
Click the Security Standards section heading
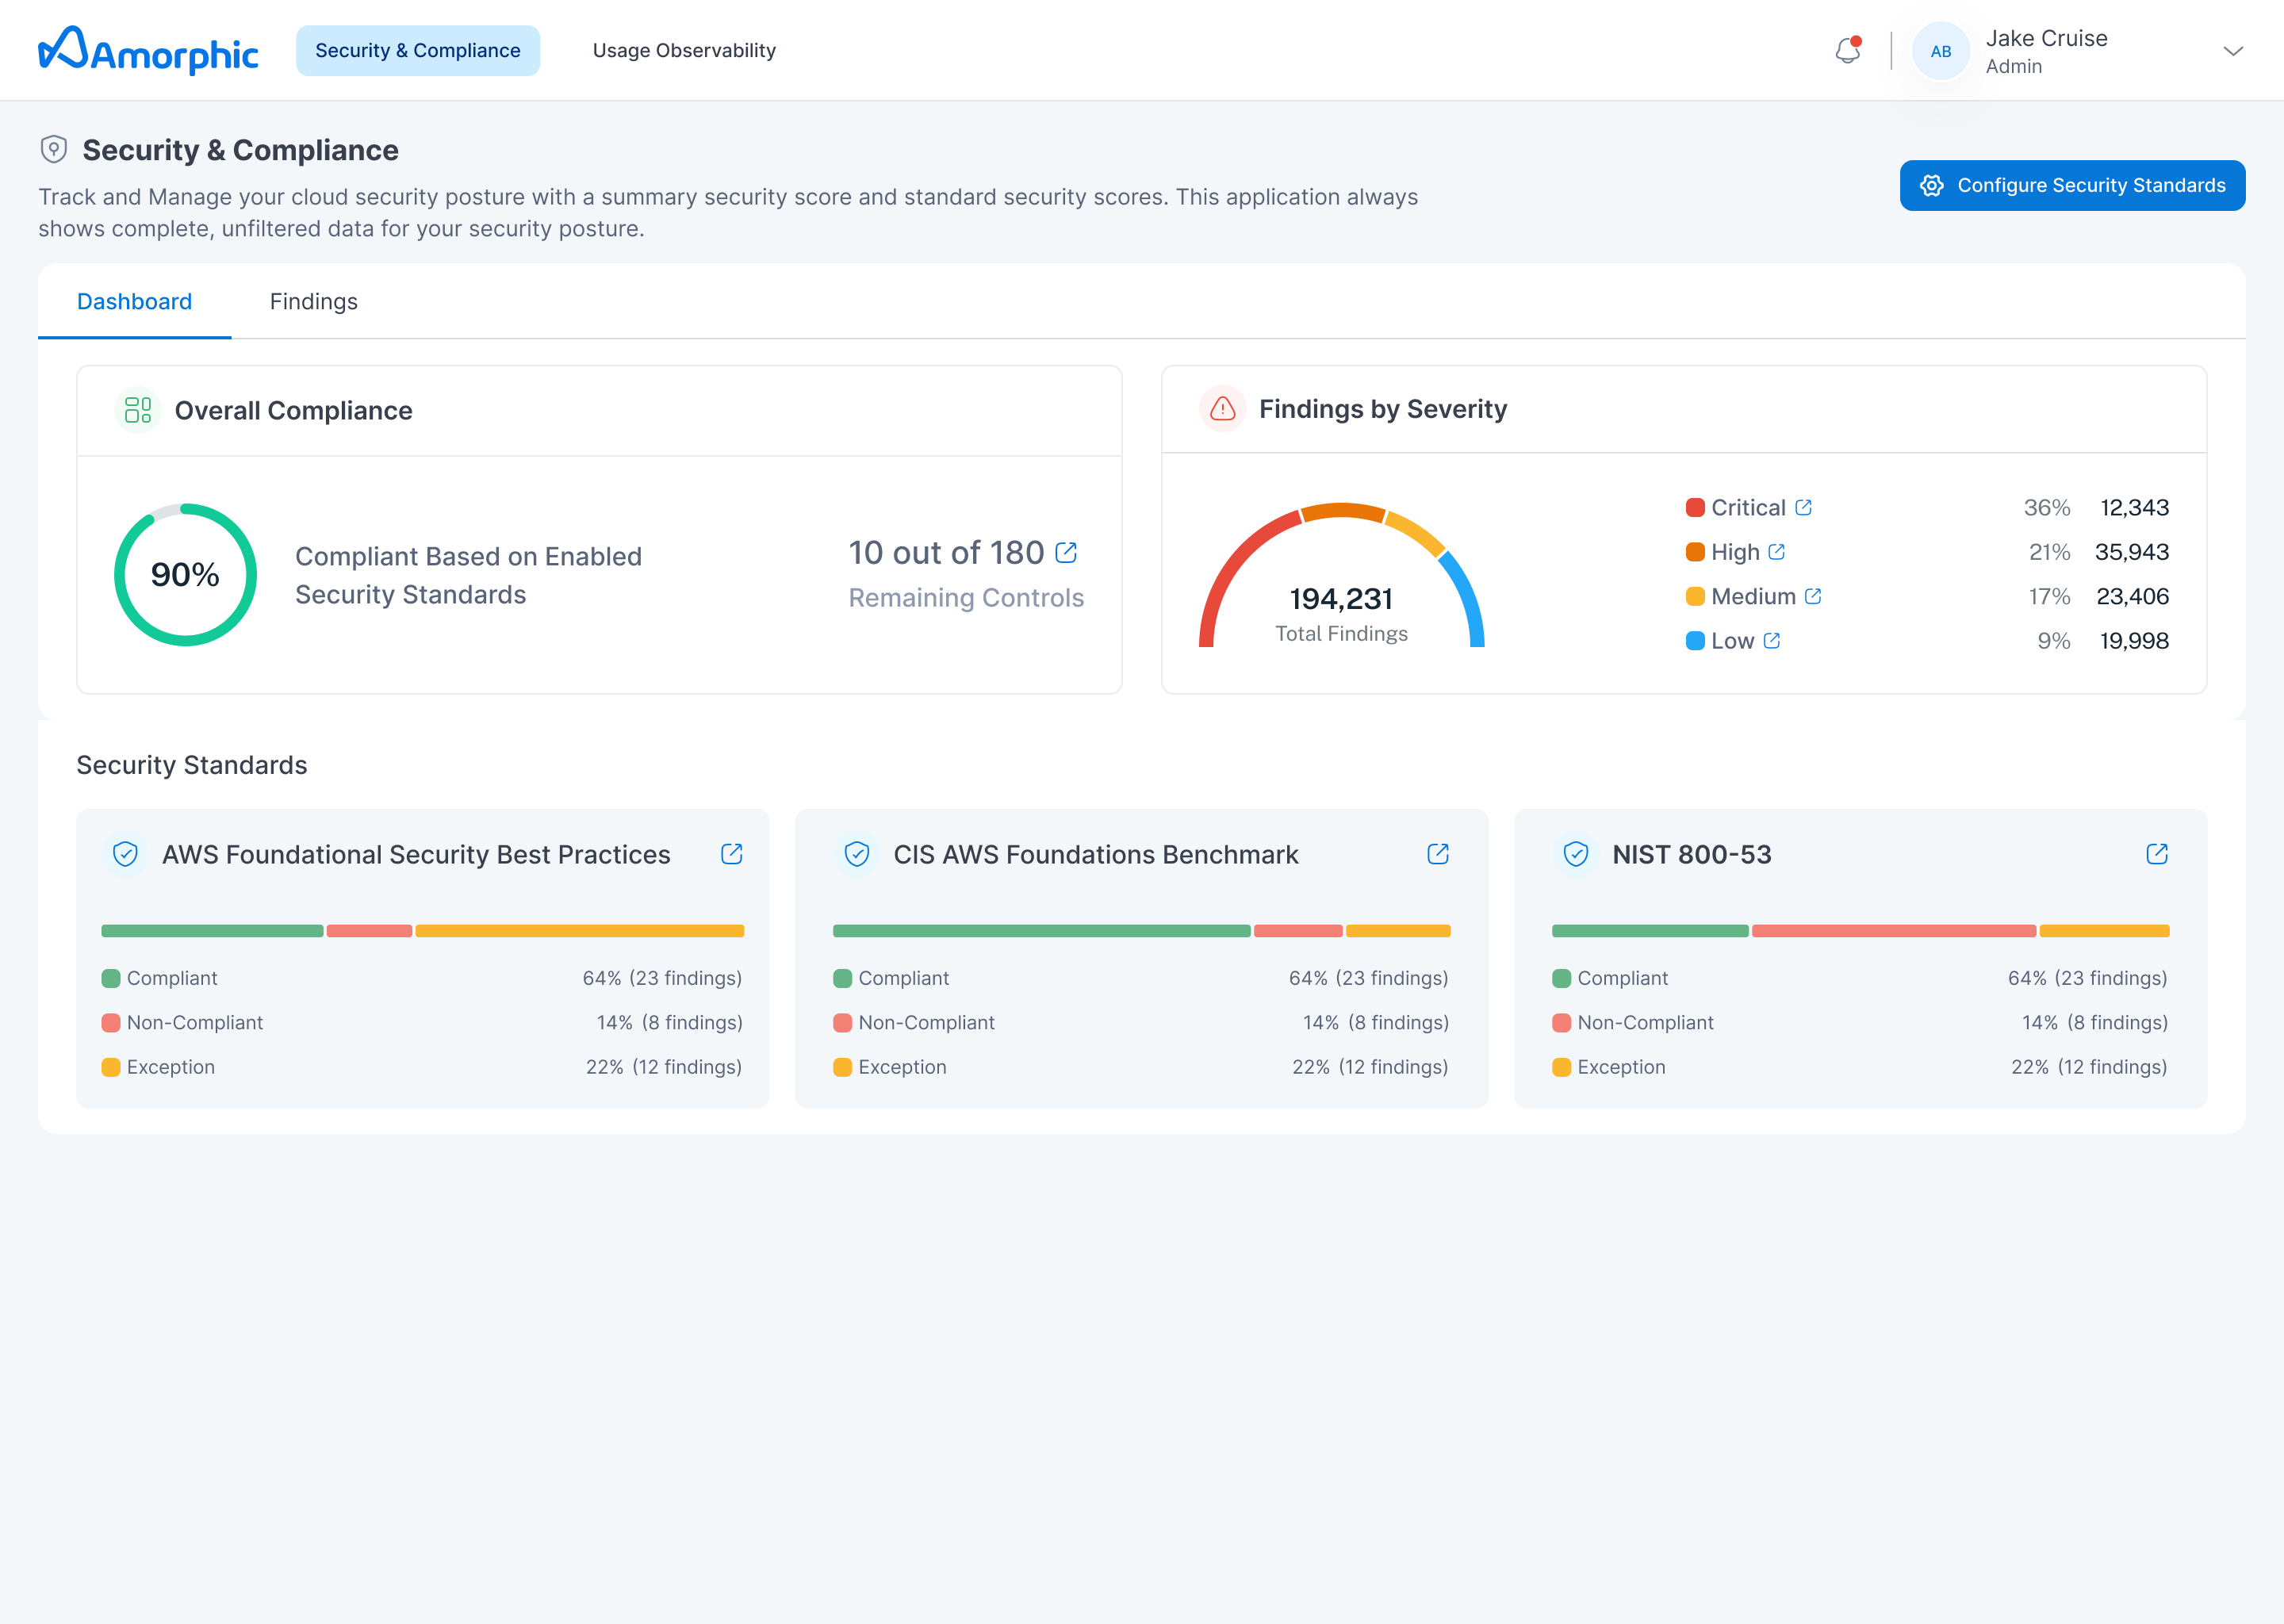click(x=192, y=765)
